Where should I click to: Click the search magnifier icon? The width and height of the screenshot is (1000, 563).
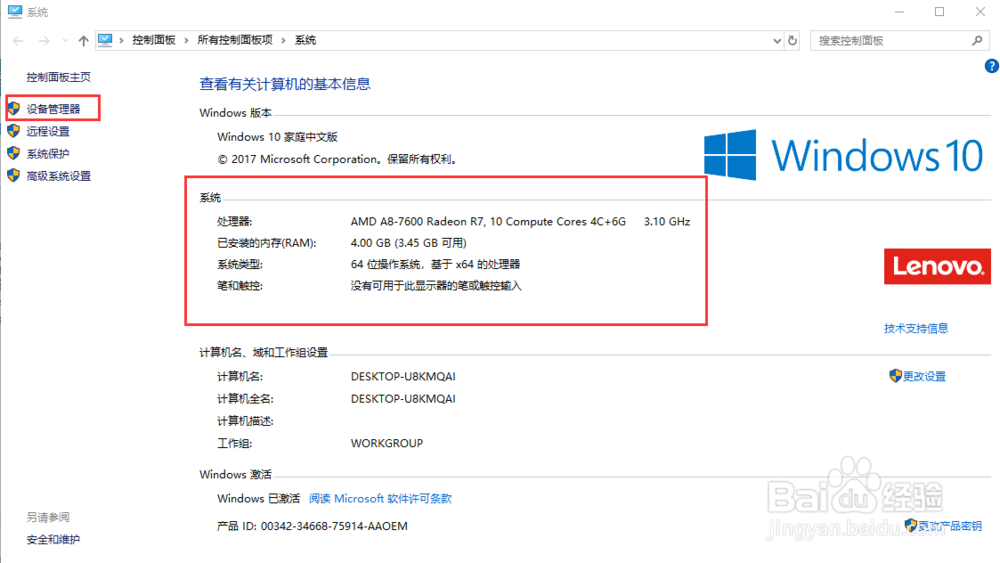tap(977, 41)
